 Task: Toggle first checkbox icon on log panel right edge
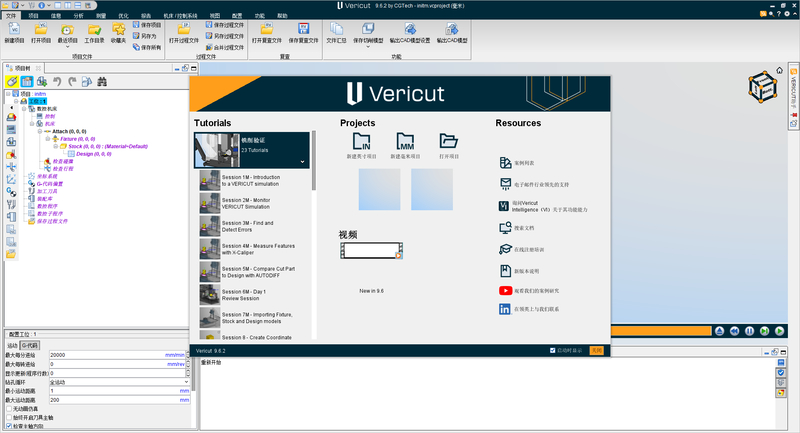click(781, 373)
